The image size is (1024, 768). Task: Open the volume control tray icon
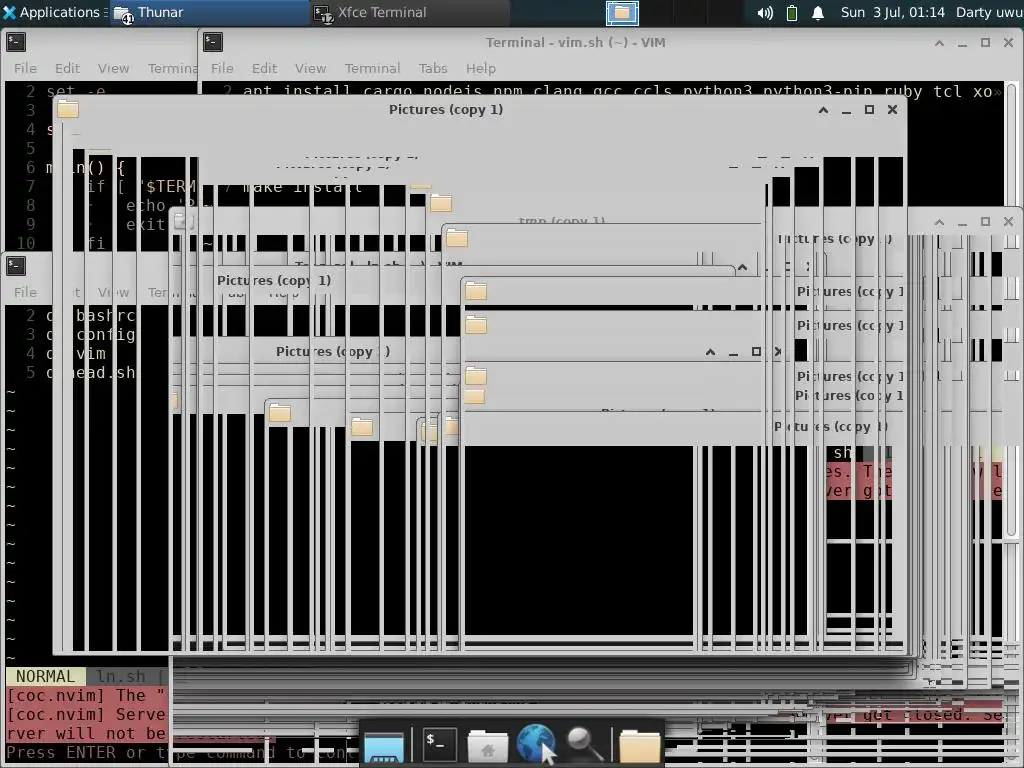[x=765, y=12]
